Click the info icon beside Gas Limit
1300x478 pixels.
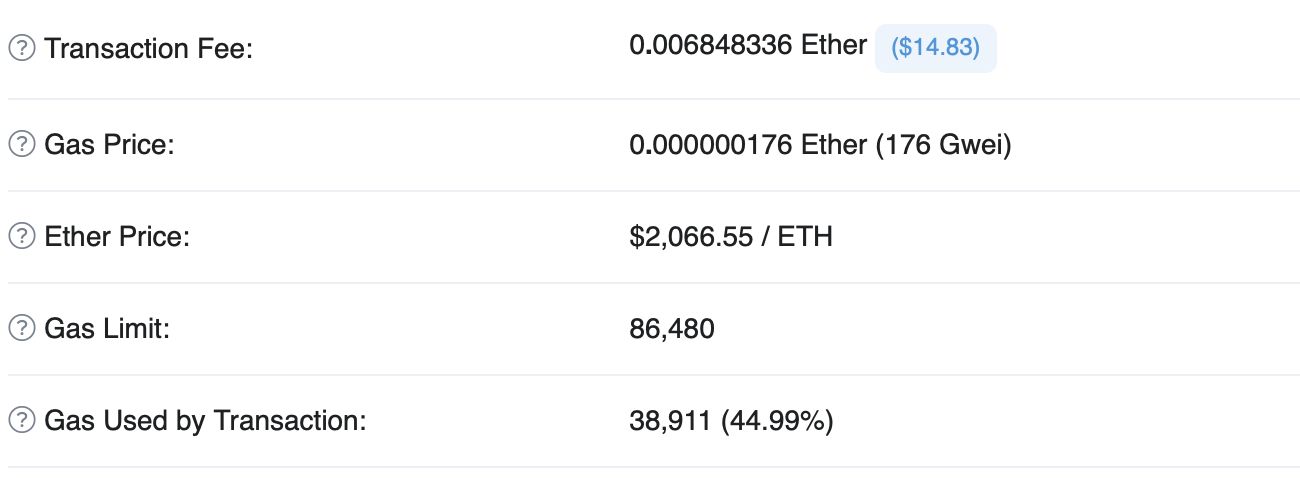tap(21, 328)
